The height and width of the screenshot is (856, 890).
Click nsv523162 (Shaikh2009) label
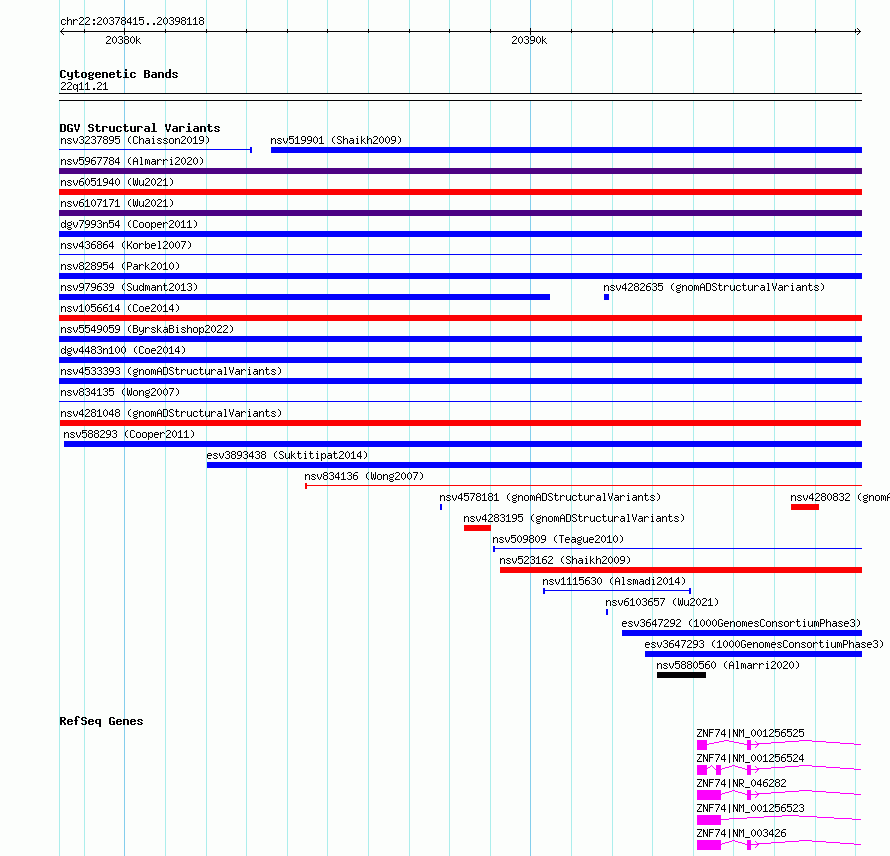tap(565, 560)
